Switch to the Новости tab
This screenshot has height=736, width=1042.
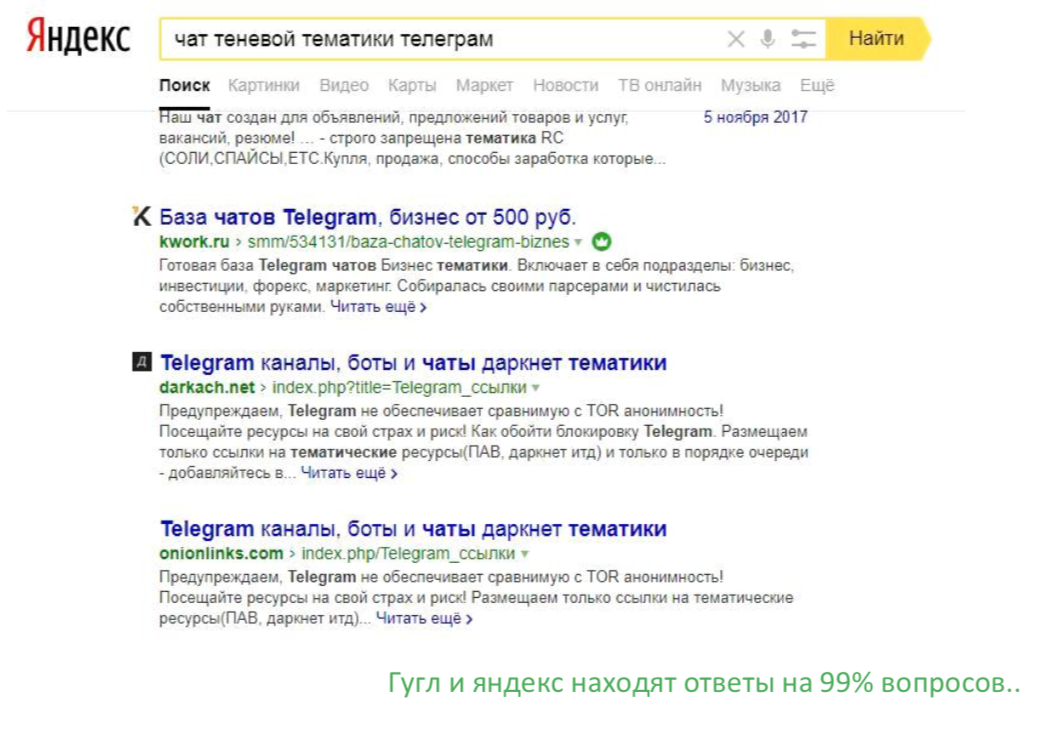(566, 86)
